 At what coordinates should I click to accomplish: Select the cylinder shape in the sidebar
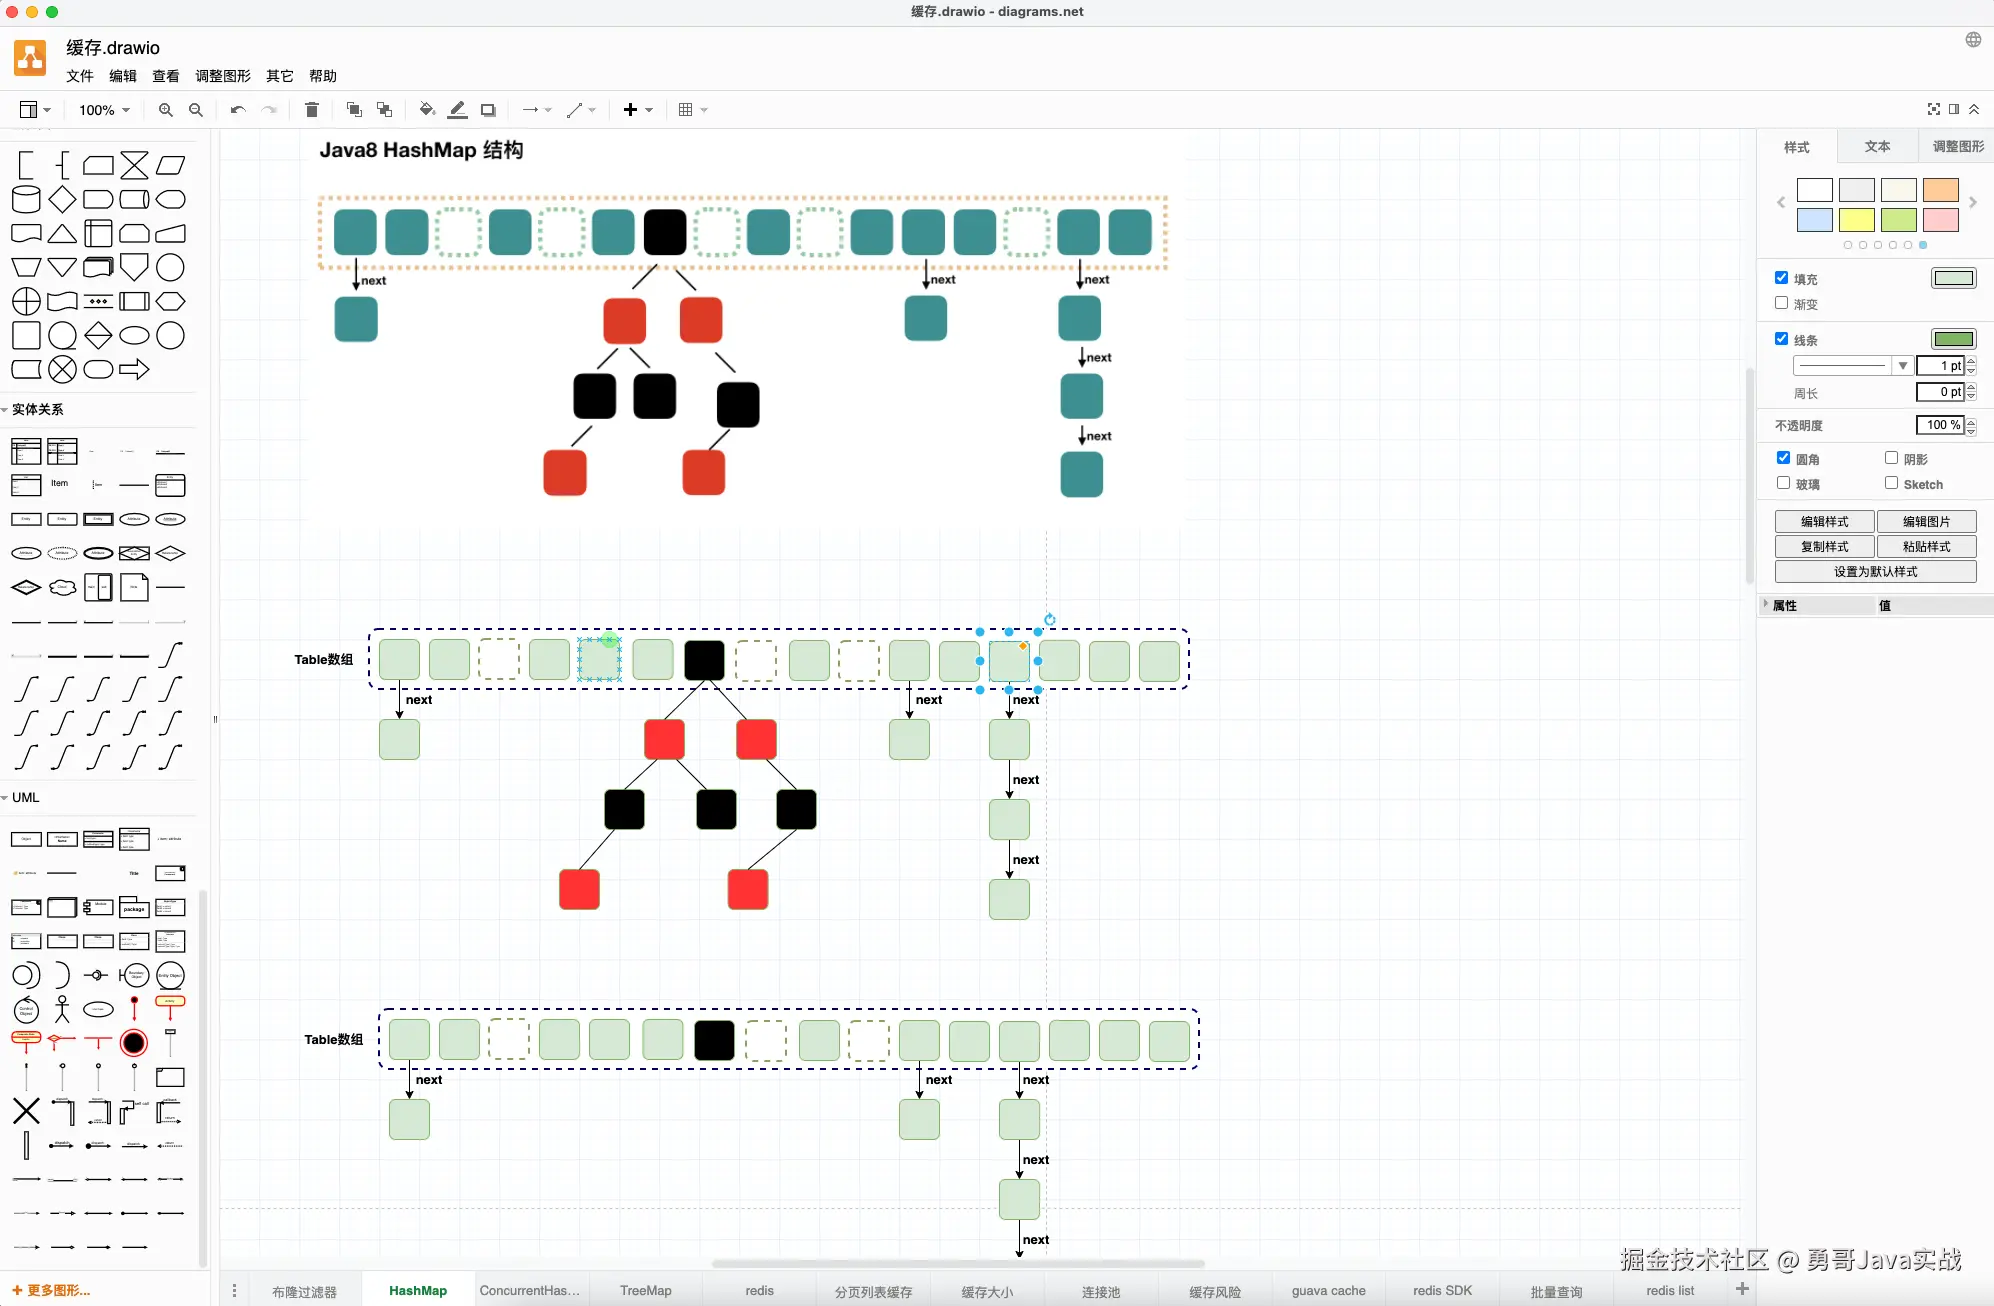26,199
